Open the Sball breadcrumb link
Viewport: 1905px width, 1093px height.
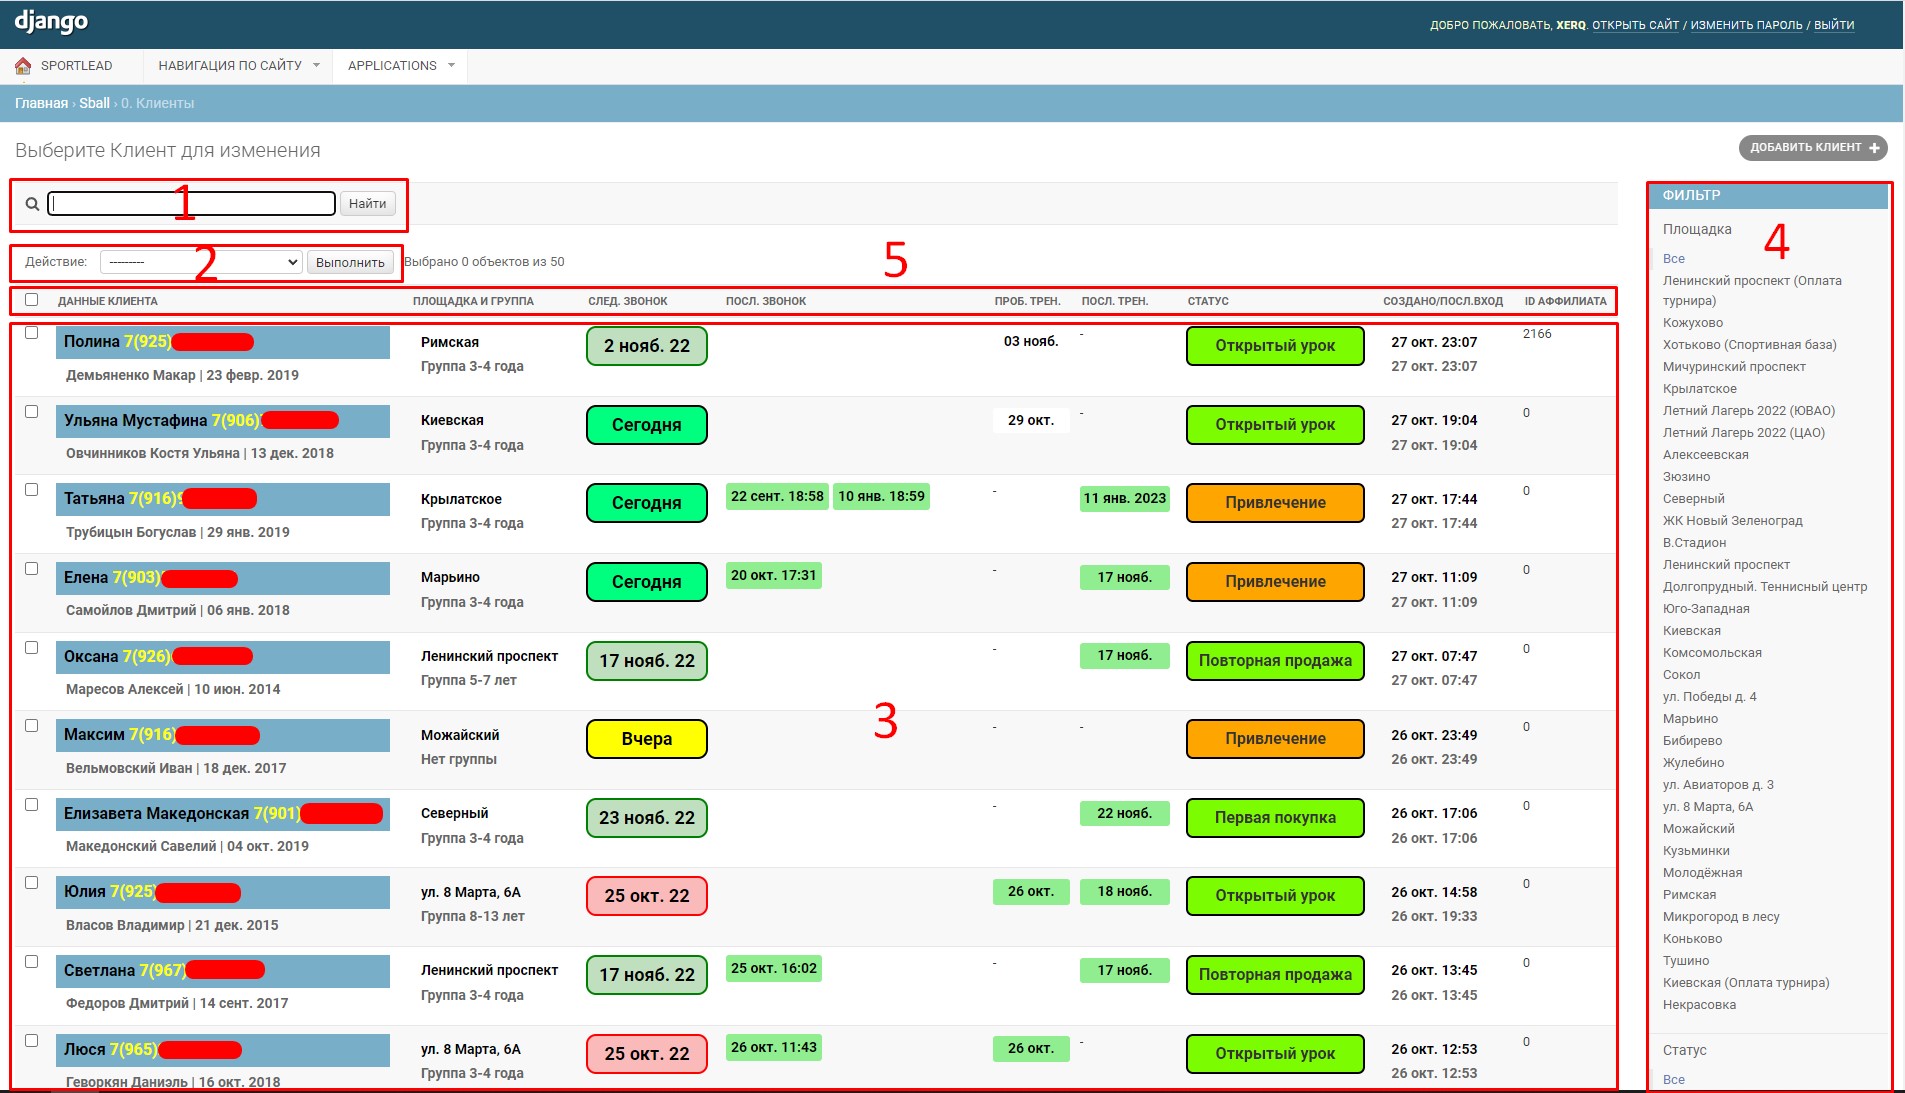click(94, 103)
